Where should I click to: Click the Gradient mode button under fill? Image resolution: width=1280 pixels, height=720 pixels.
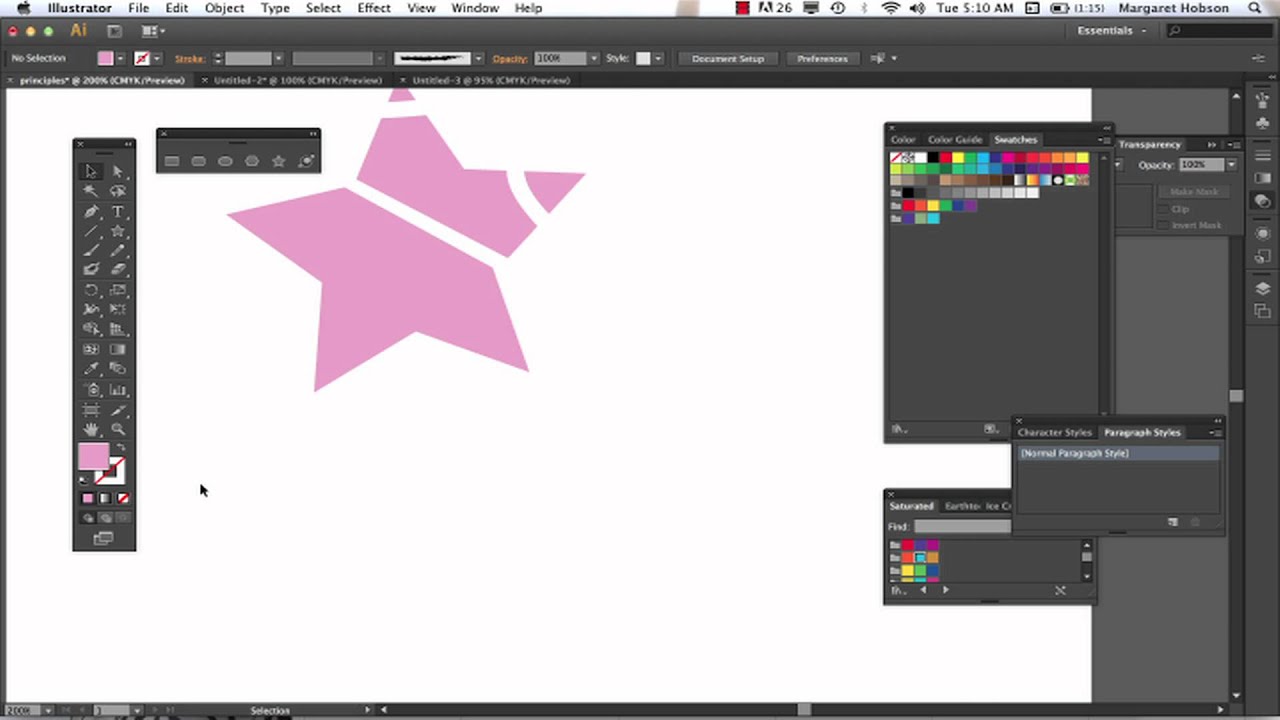[x=105, y=498]
